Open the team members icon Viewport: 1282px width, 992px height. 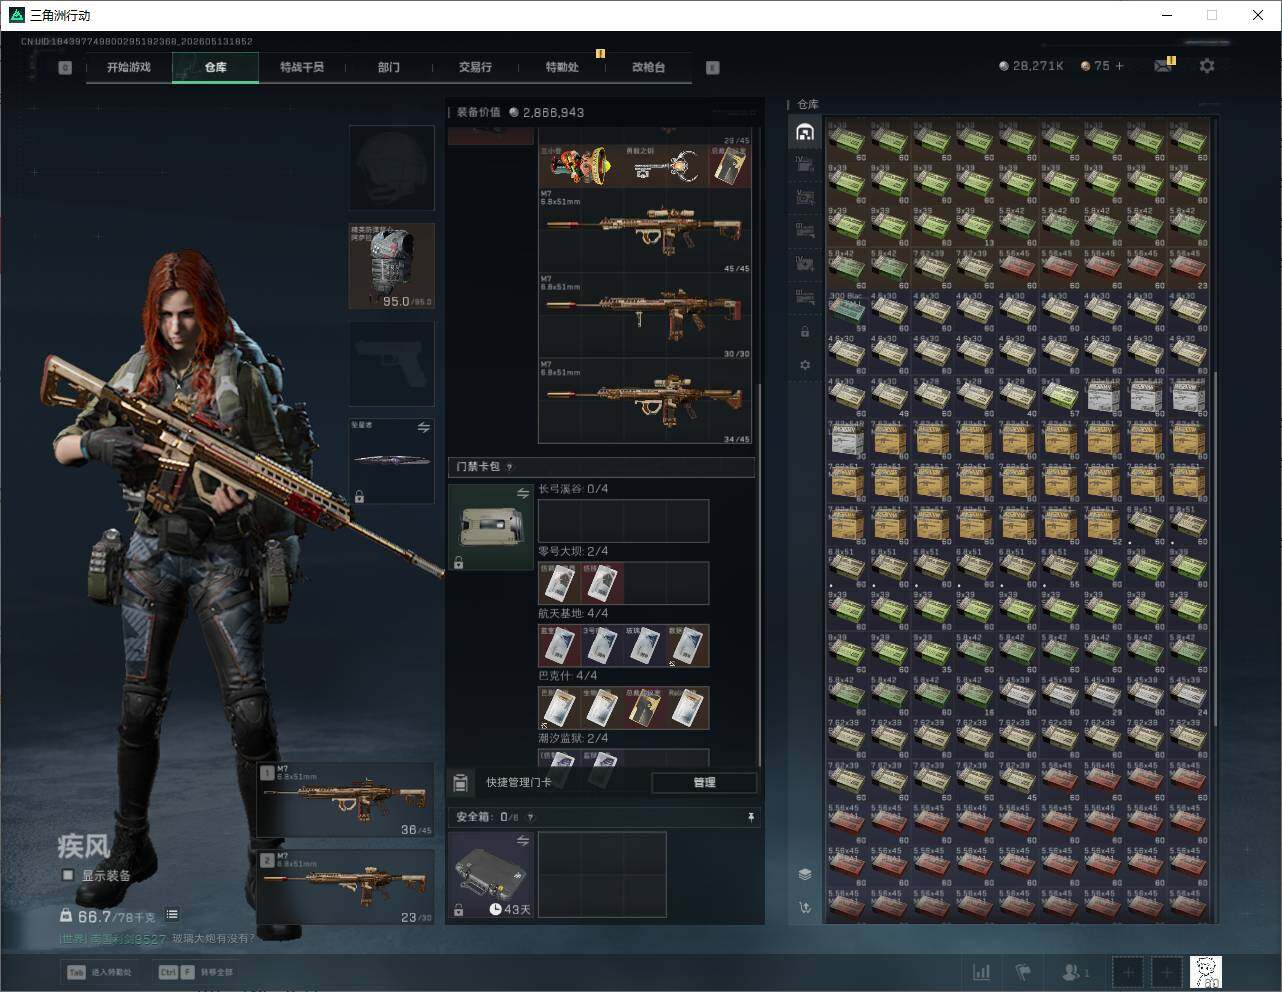[x=1075, y=972]
